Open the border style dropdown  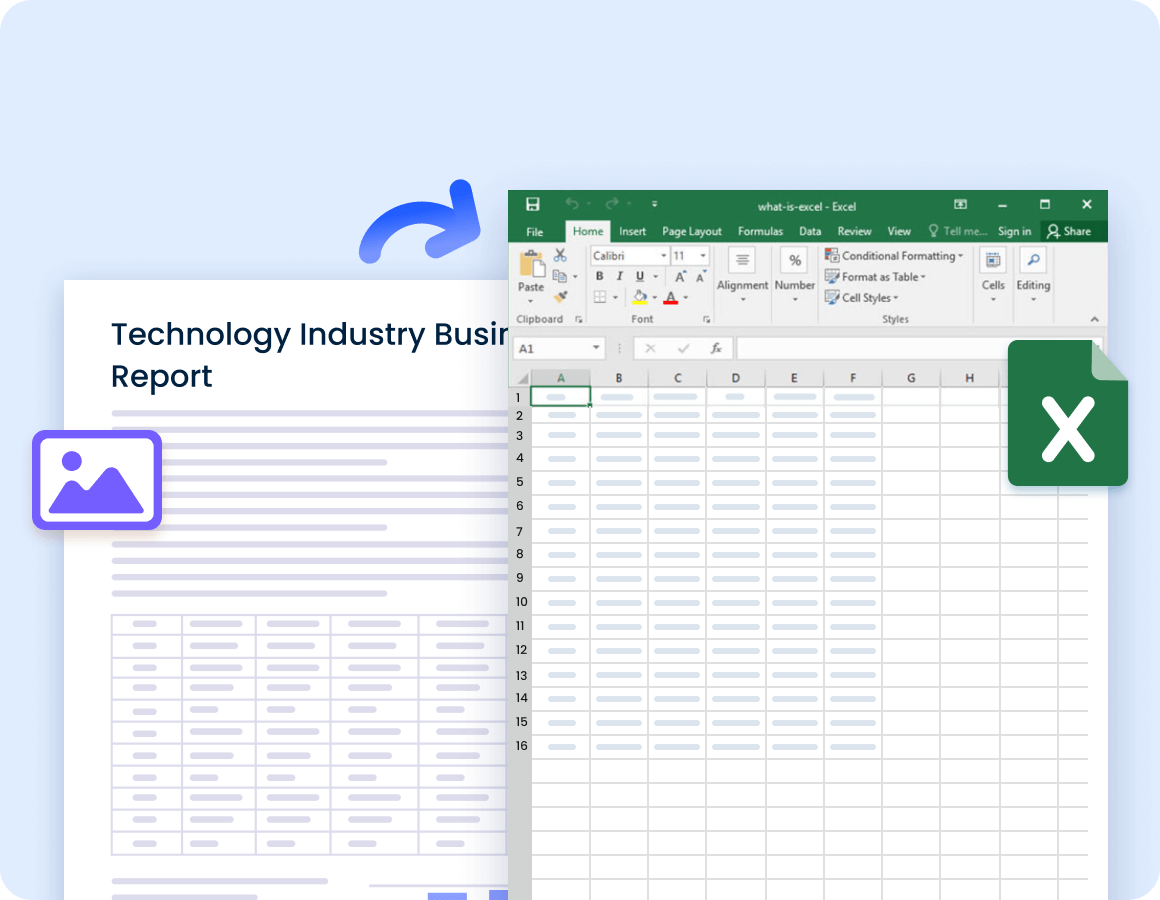[x=615, y=298]
